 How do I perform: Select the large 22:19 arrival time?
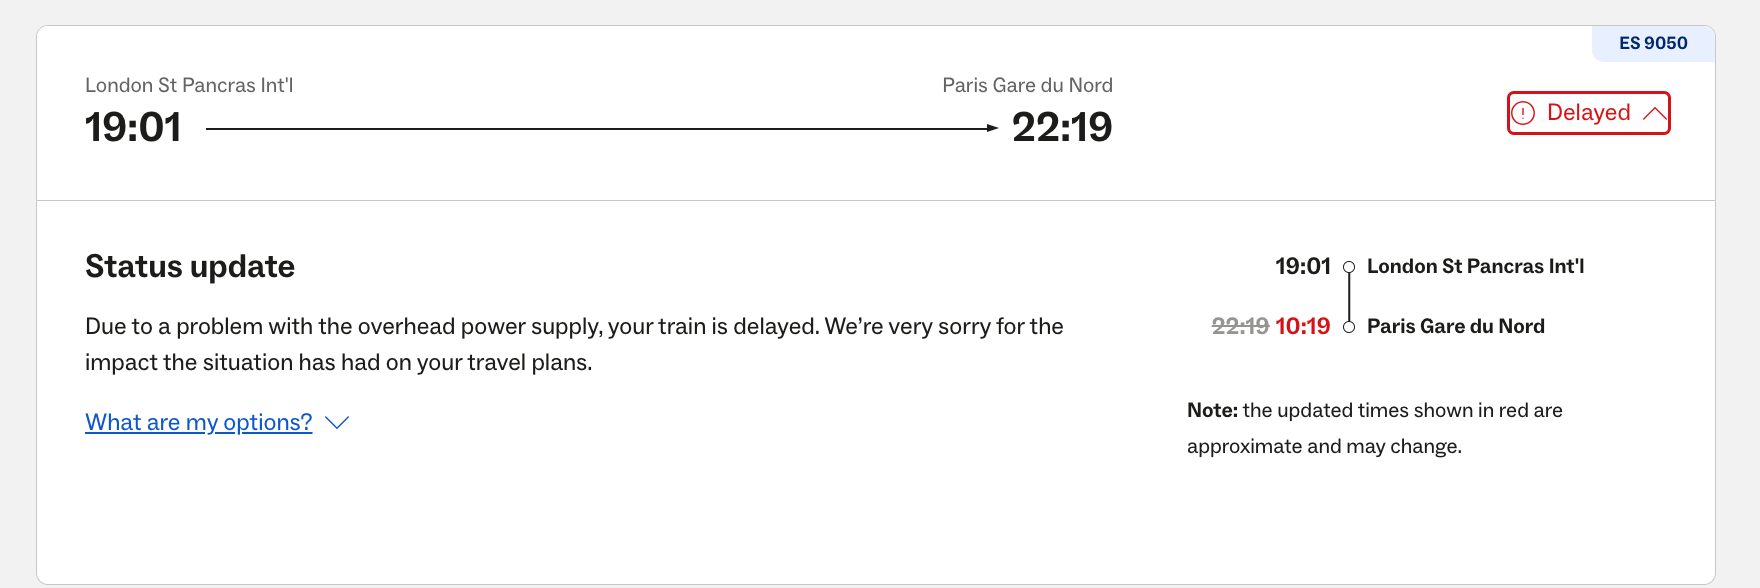coord(1062,127)
